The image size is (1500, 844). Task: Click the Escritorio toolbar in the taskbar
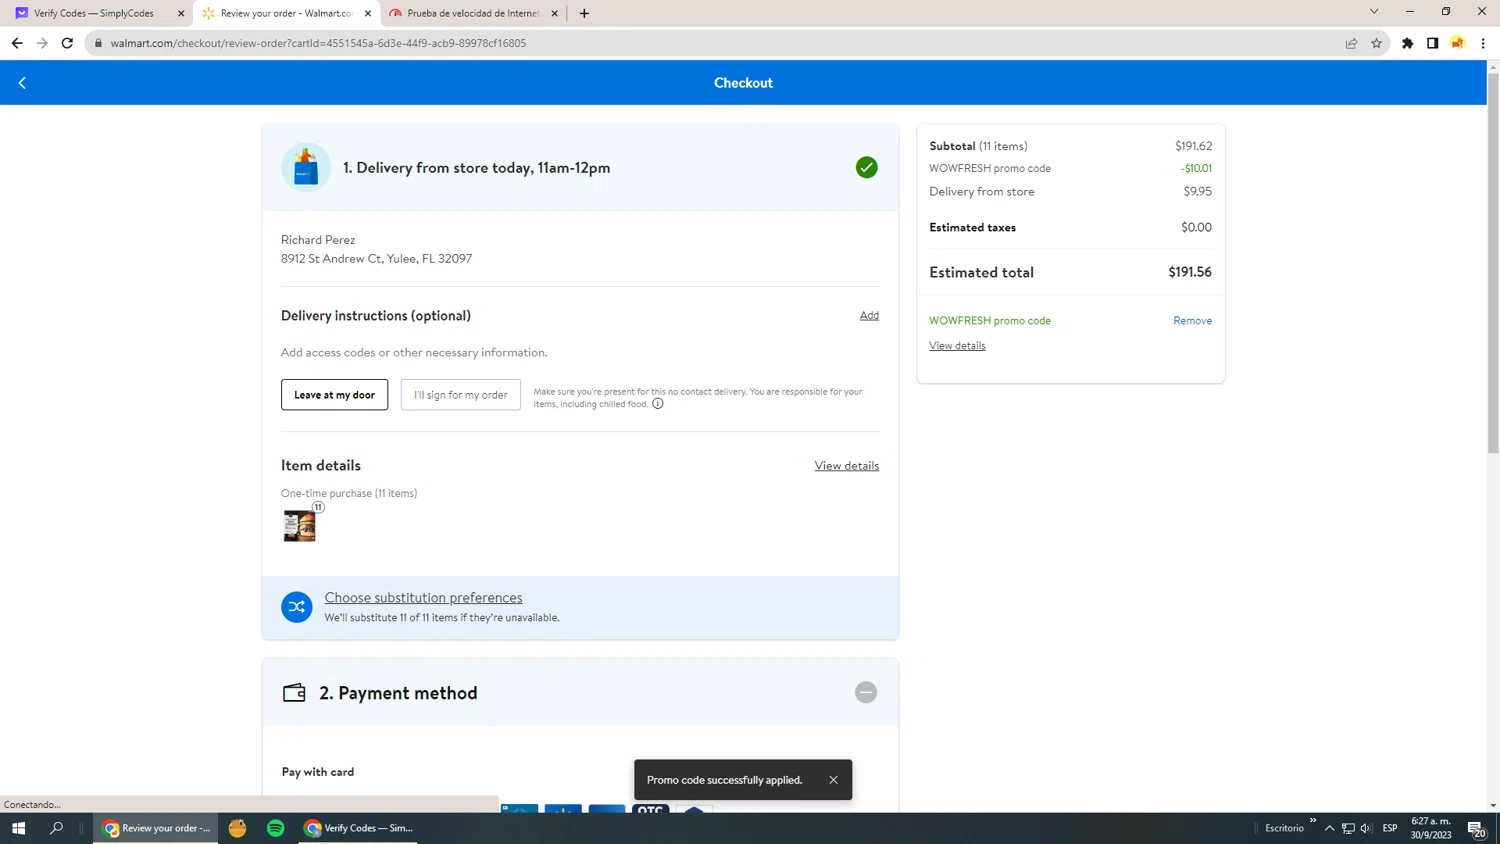1284,828
